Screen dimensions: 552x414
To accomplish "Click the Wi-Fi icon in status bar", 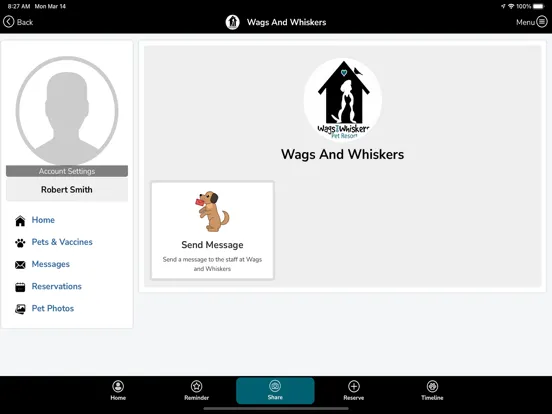I will (x=511, y=6).
